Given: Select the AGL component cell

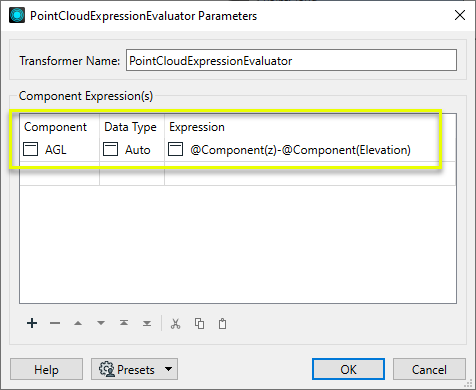Looking at the screenshot, I should point(59,150).
